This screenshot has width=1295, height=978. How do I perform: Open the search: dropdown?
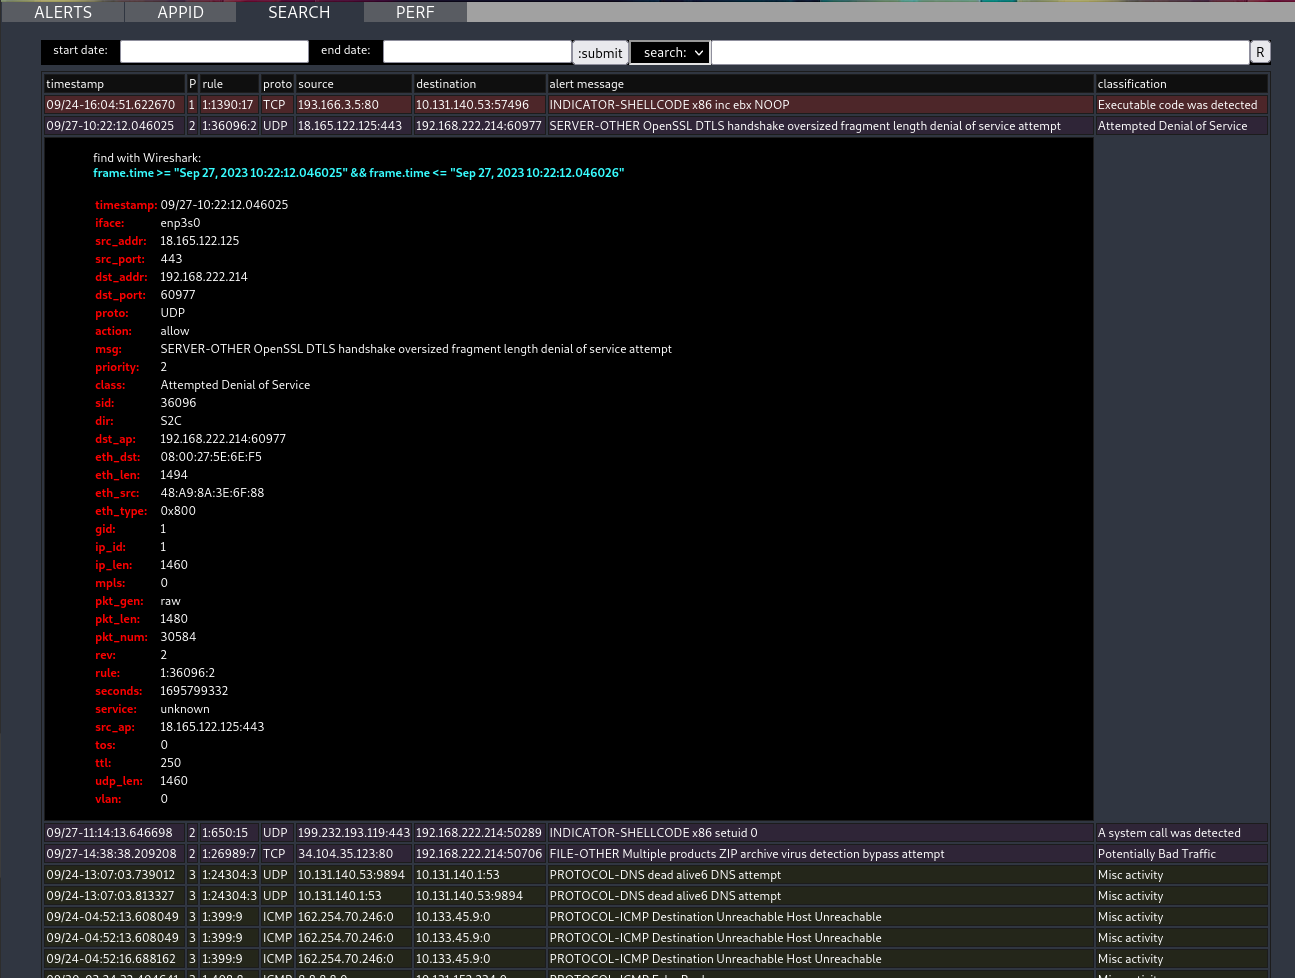[x=670, y=53]
